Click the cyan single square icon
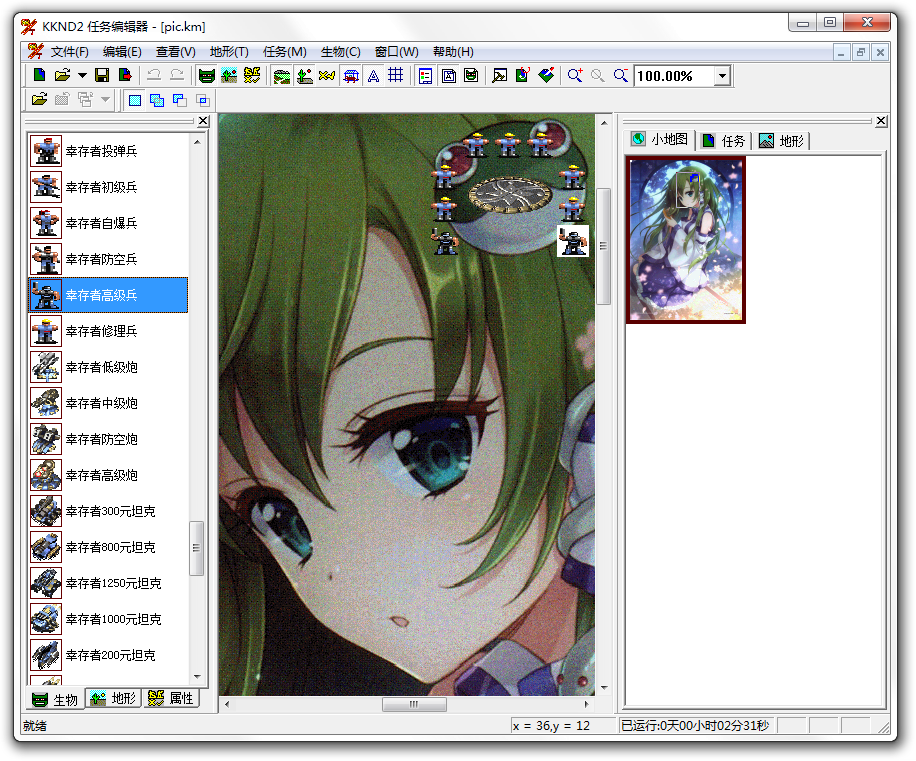 pos(135,99)
